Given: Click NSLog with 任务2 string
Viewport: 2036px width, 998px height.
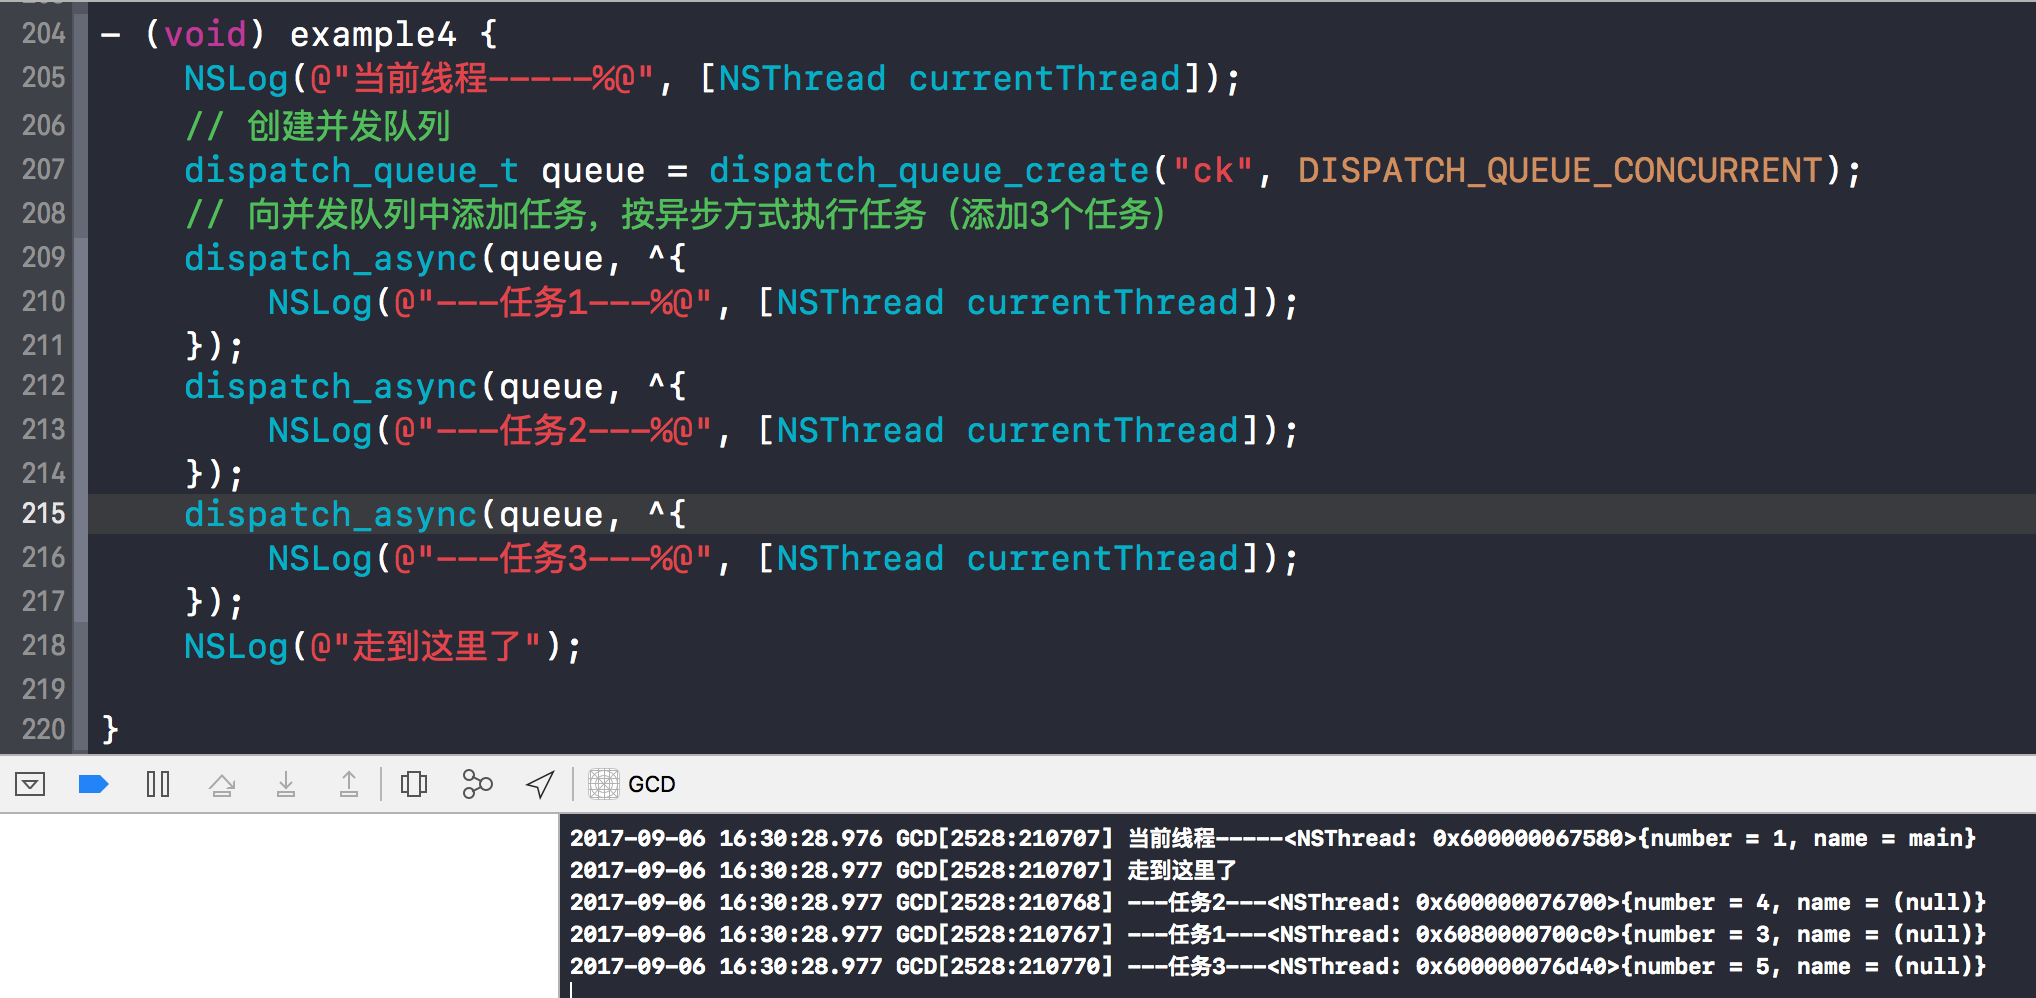Looking at the screenshot, I should pyautogui.click(x=783, y=430).
